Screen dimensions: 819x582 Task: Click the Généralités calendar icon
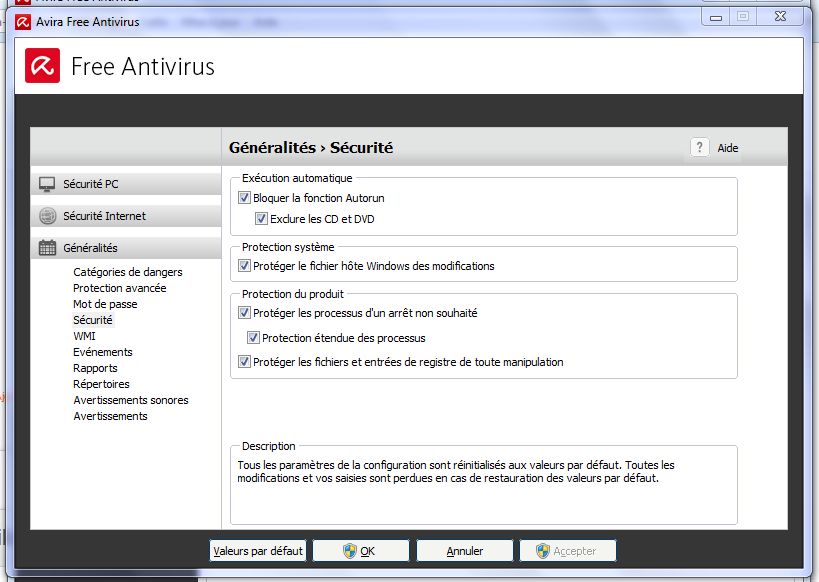pos(47,248)
